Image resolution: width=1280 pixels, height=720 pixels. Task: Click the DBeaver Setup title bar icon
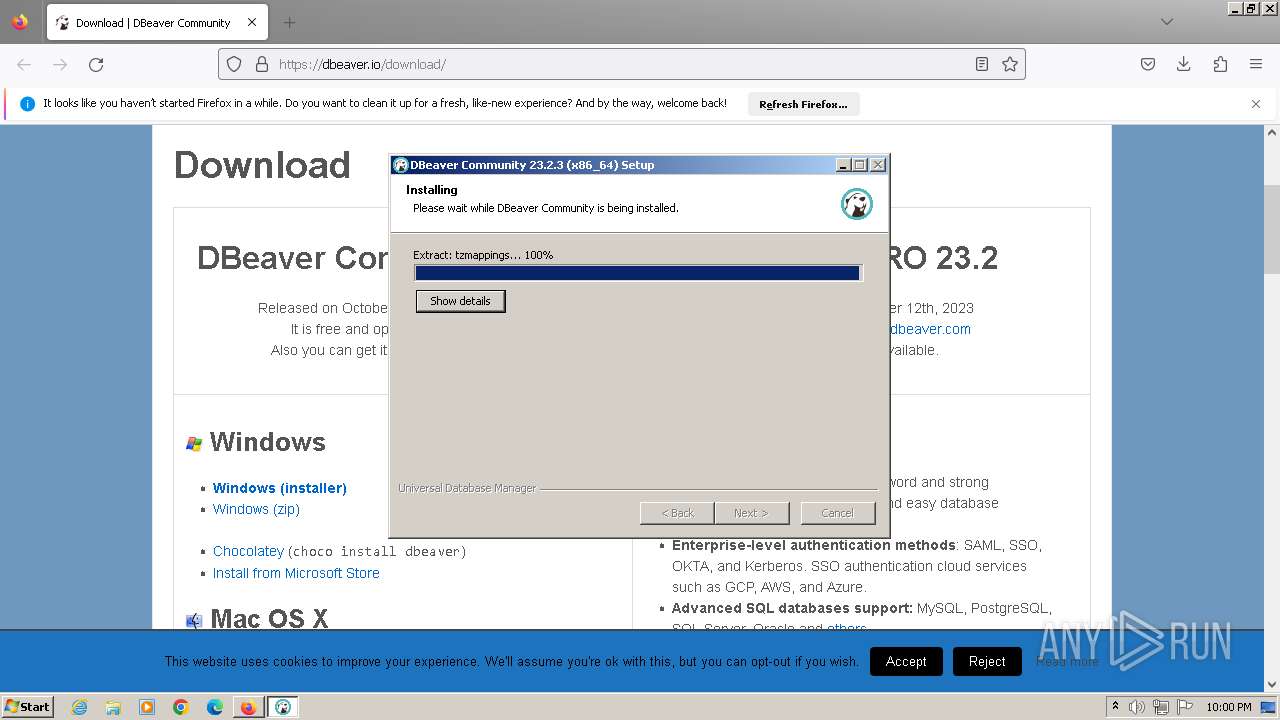click(400, 165)
